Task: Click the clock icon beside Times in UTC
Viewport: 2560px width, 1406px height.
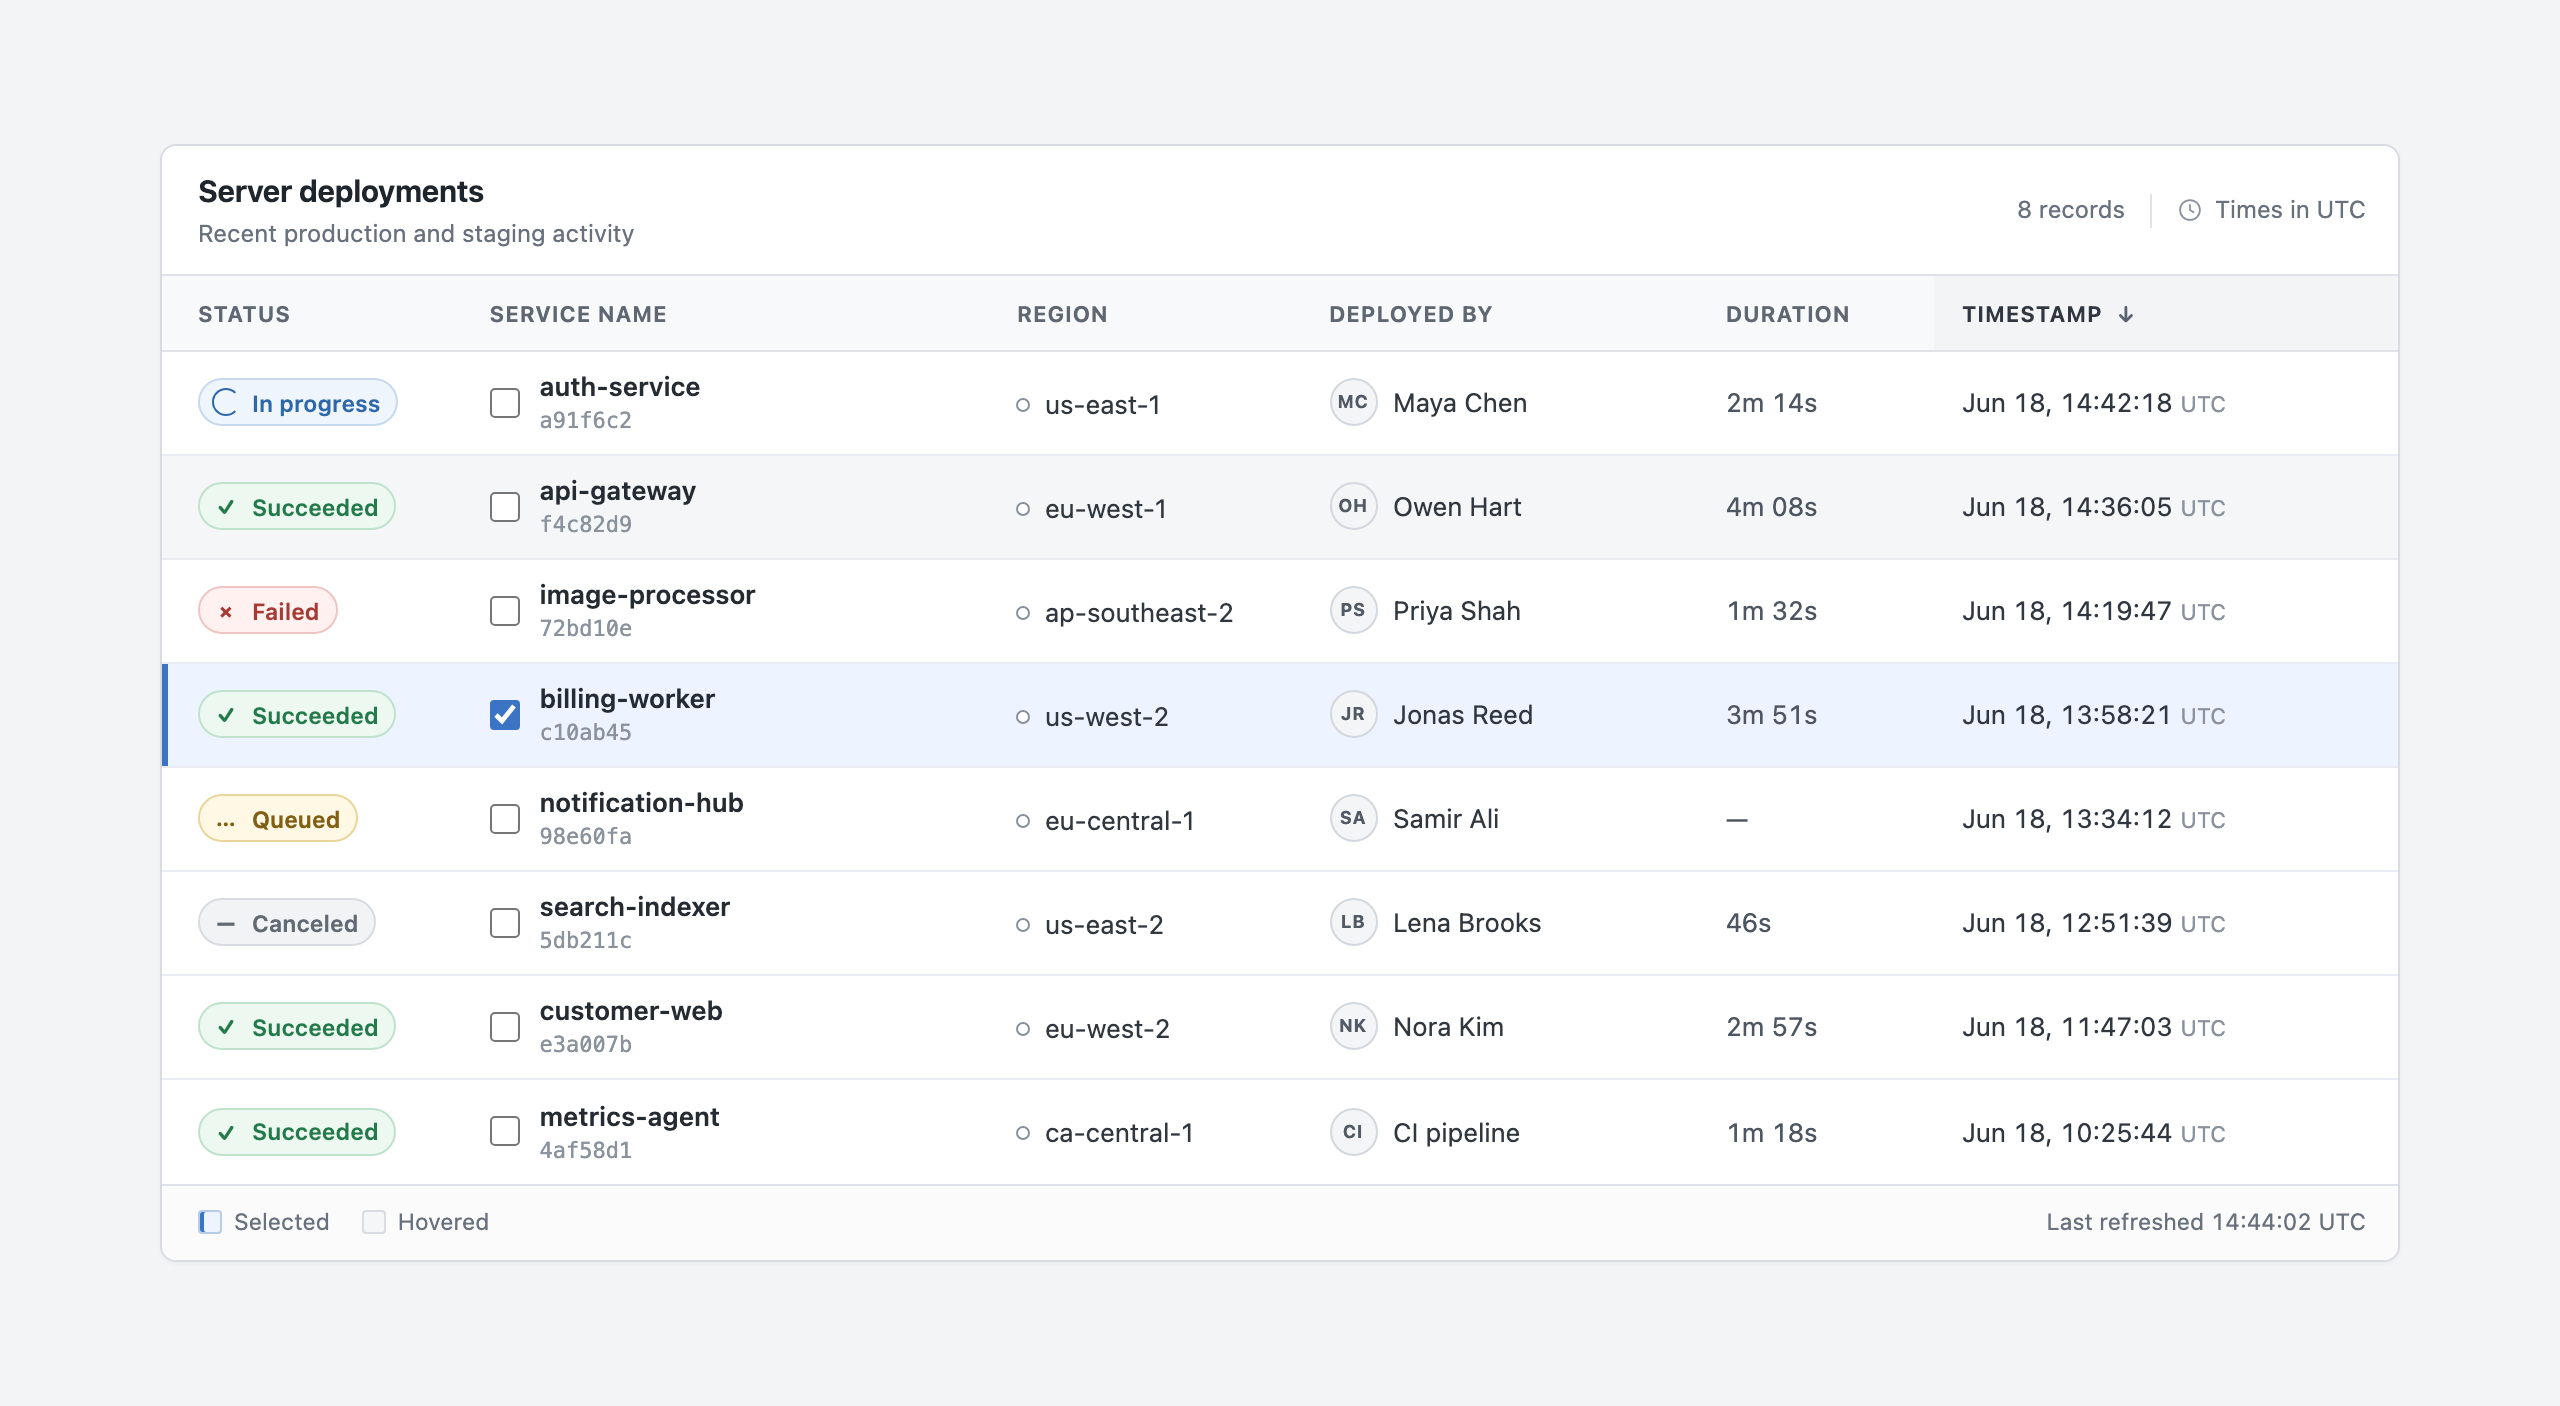Action: tap(2189, 210)
